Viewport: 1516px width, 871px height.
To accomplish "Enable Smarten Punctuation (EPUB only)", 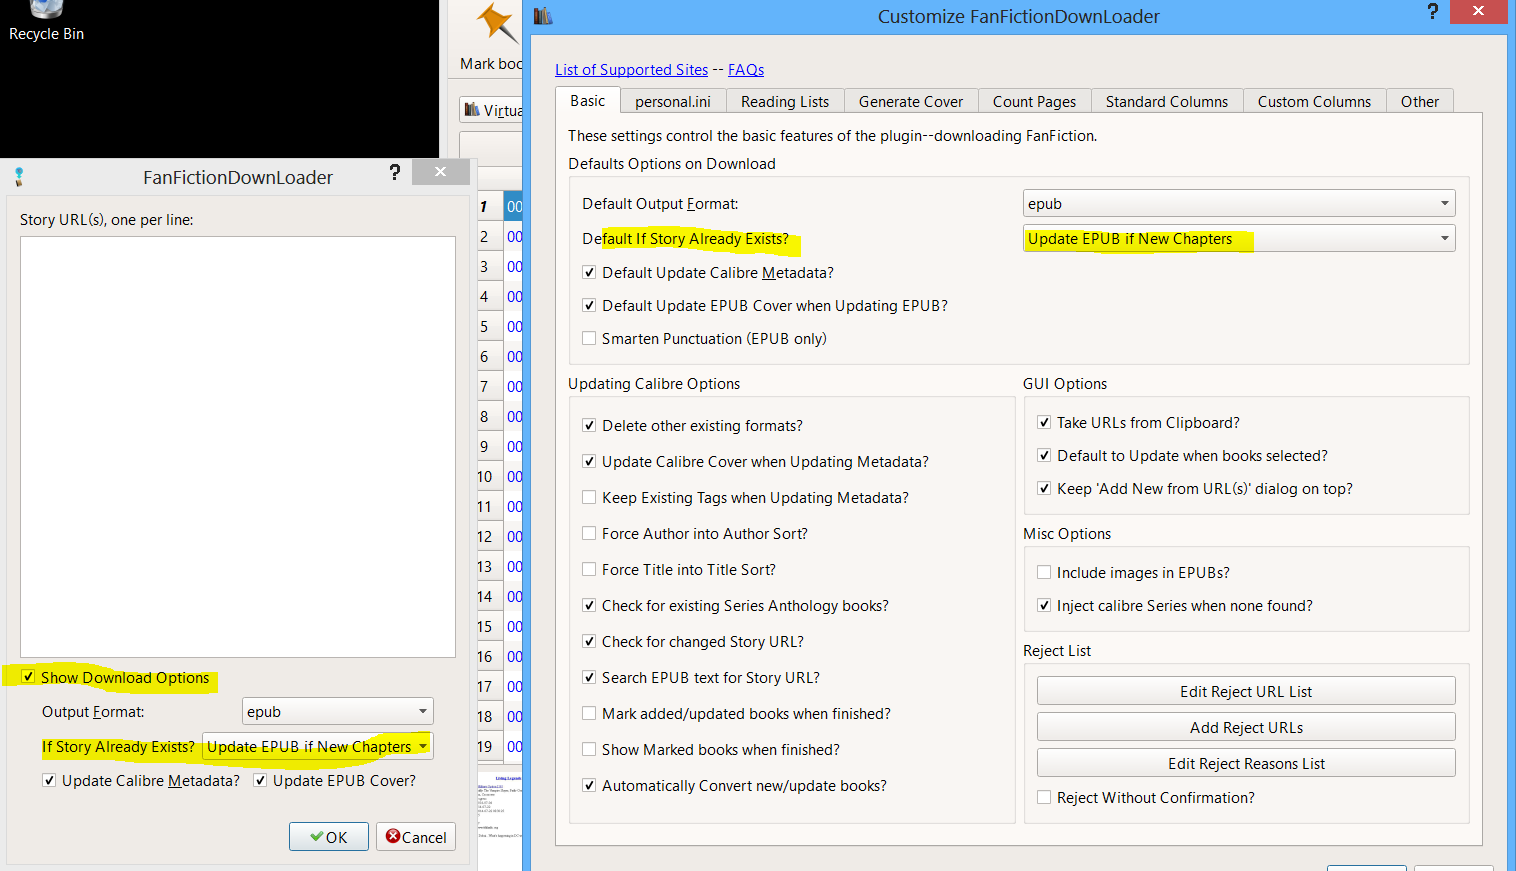I will [x=589, y=338].
